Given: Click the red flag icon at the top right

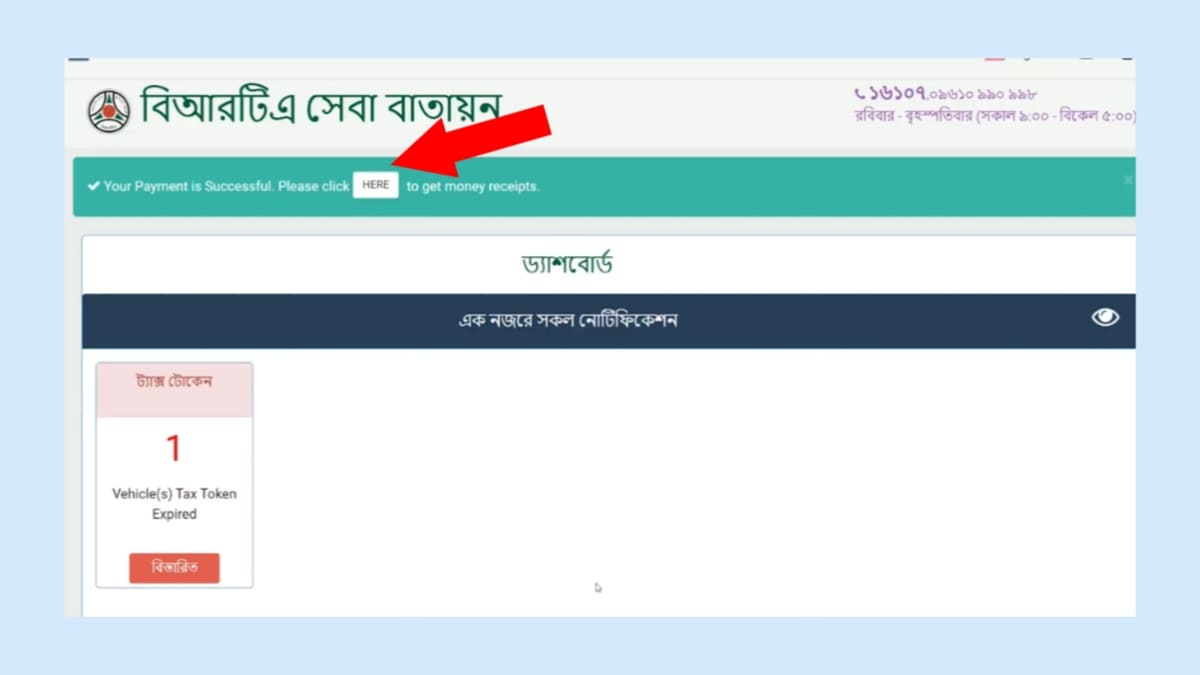Looking at the screenshot, I should pos(996,59).
